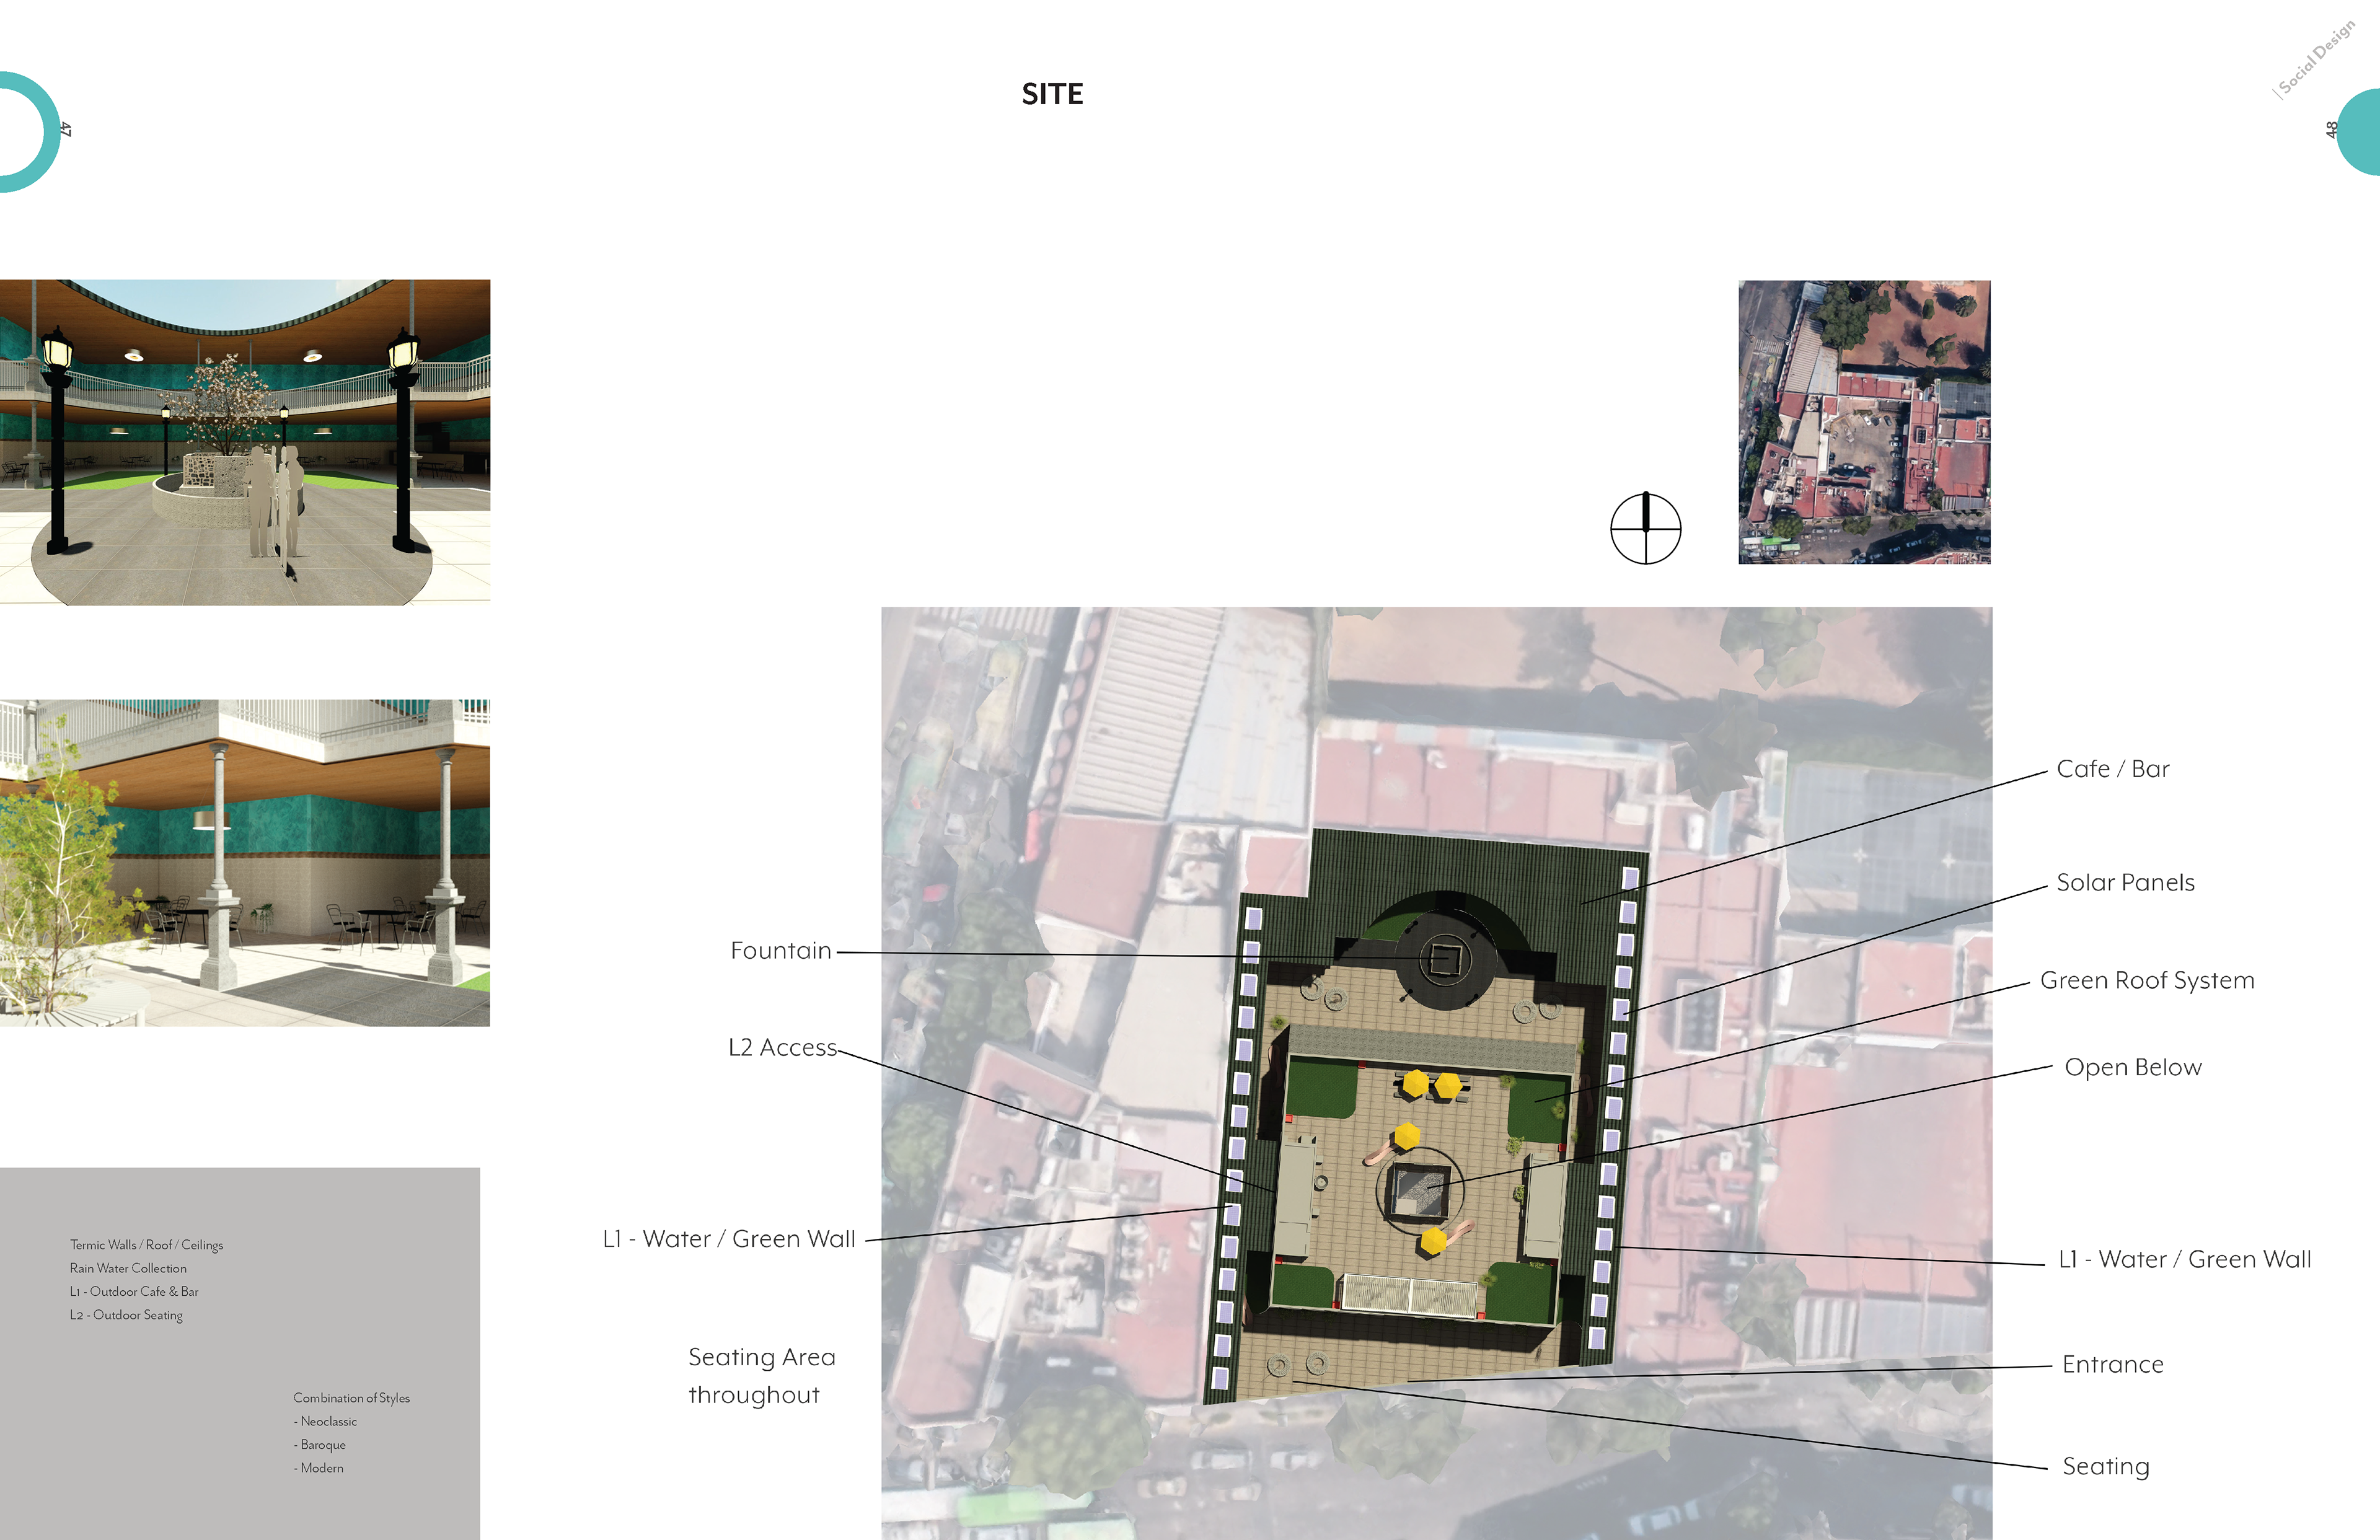Open the courtyard fountain render image
Viewport: 2380px width, 1540px height.
click(x=245, y=442)
